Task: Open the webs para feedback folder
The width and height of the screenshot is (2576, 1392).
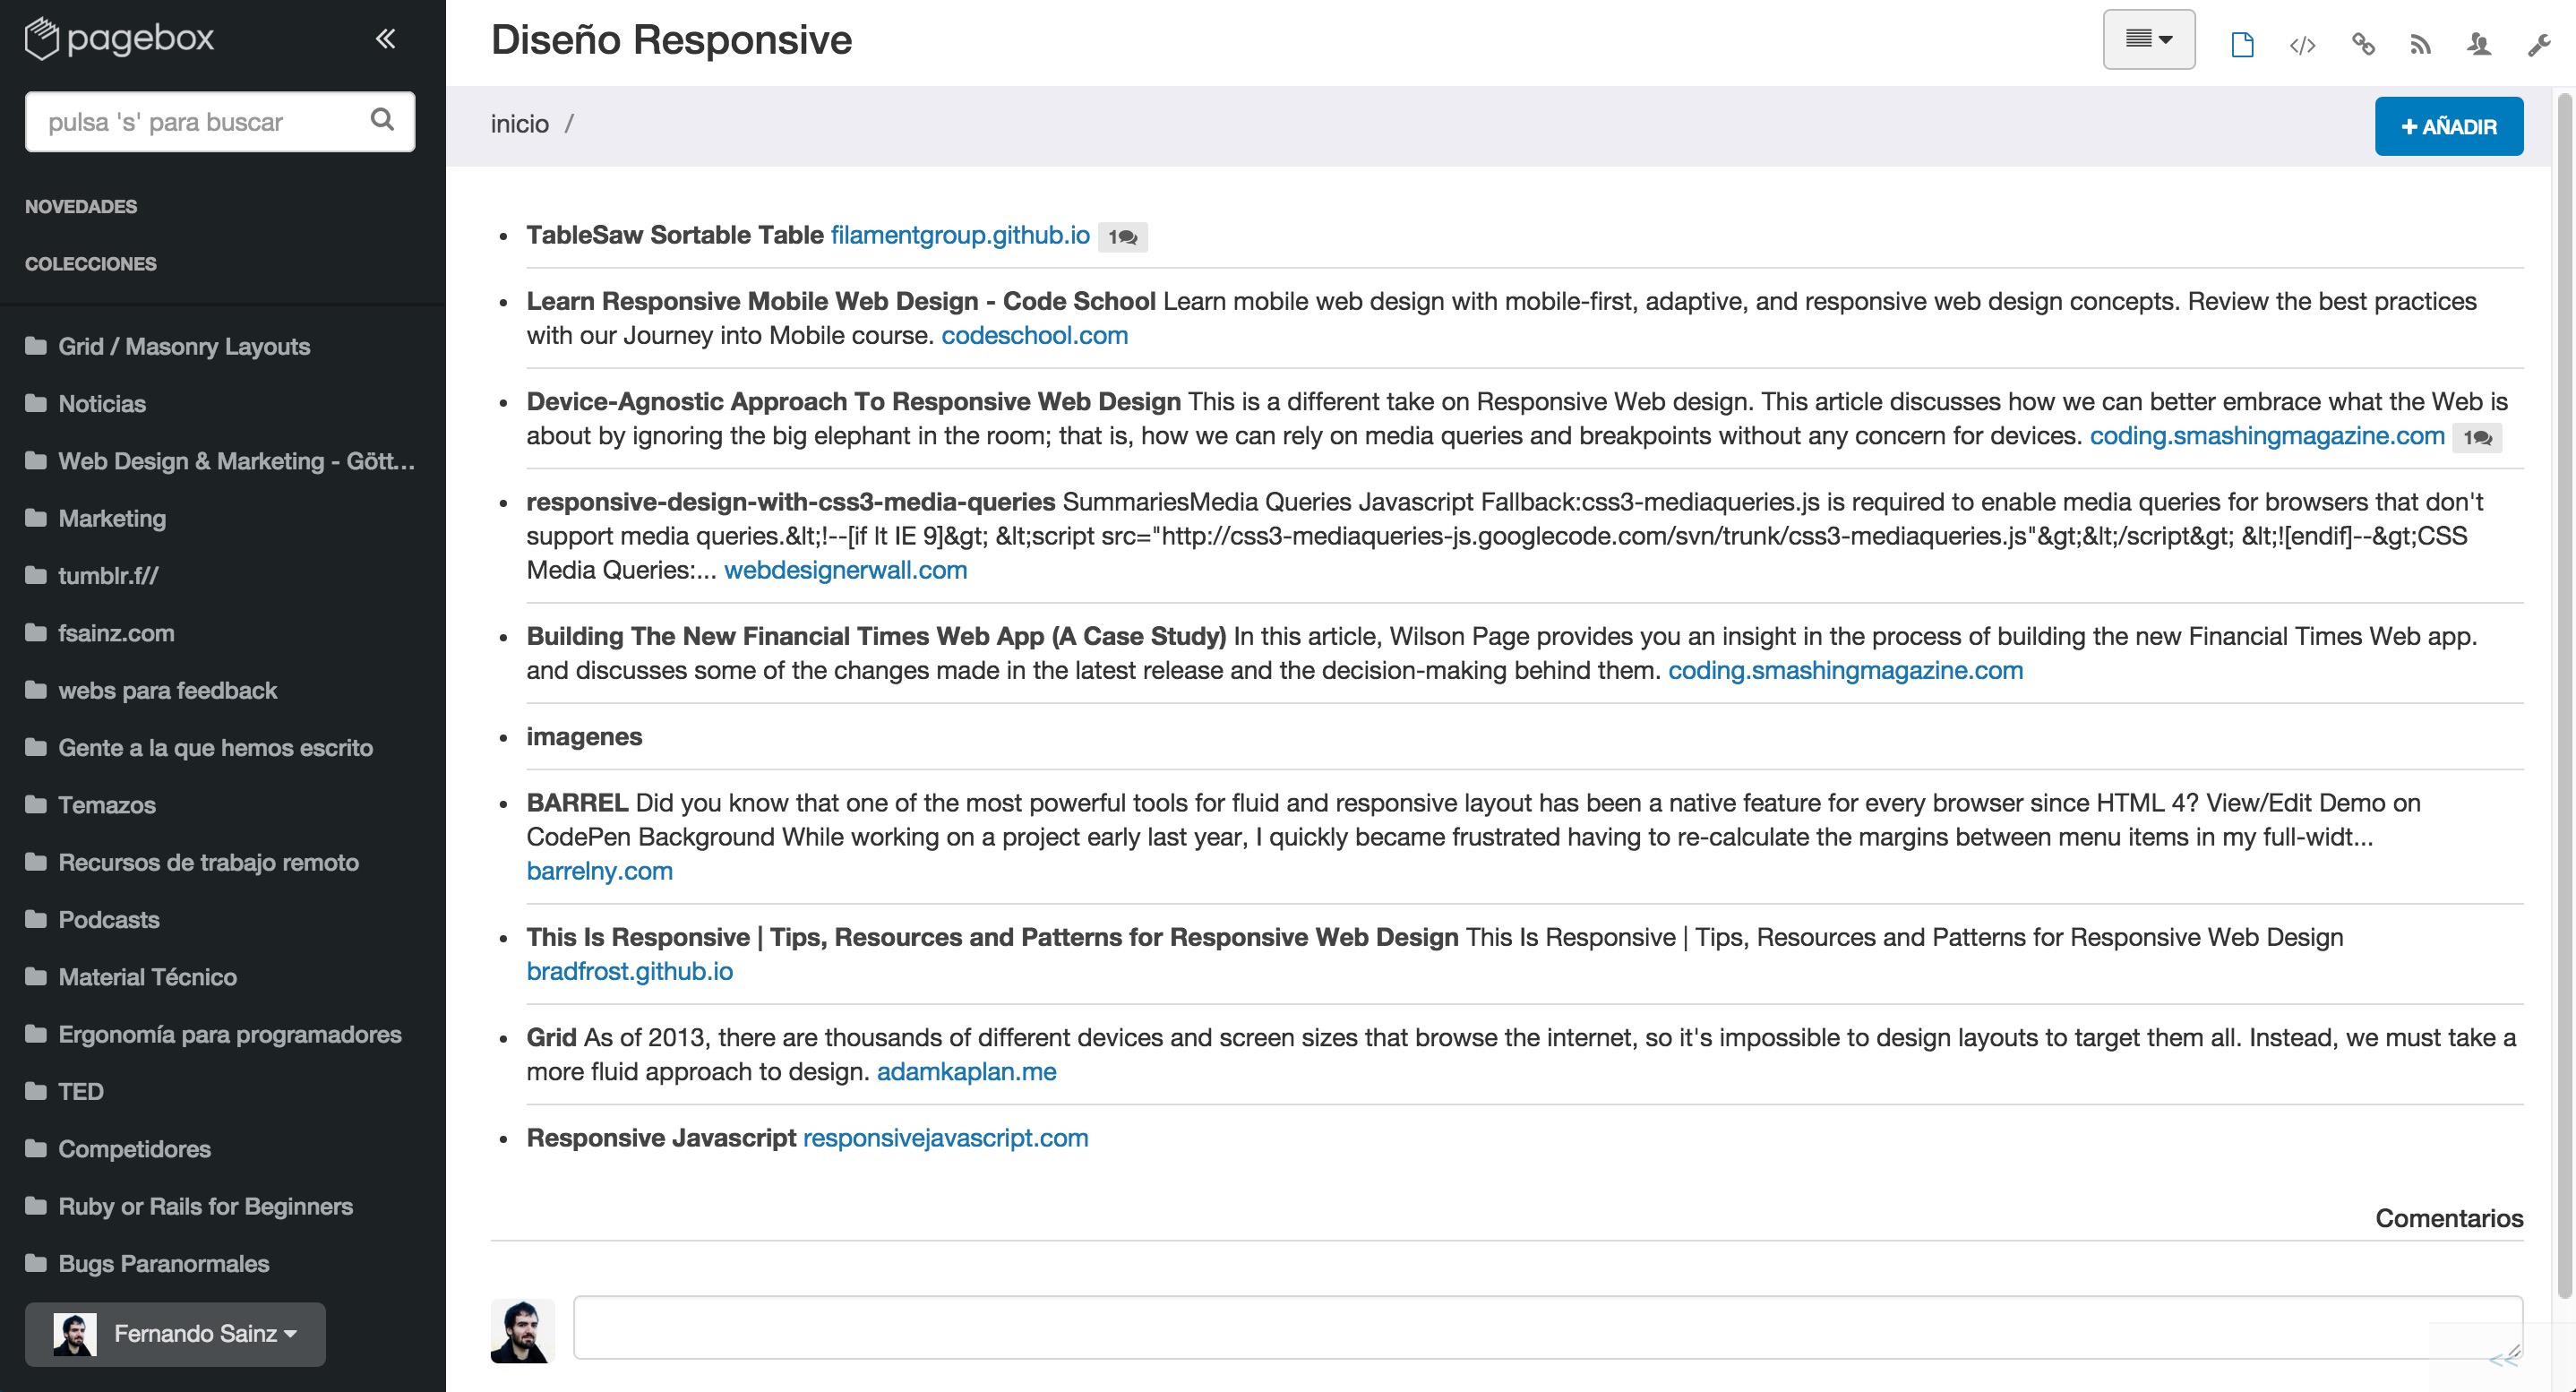Action: [167, 691]
